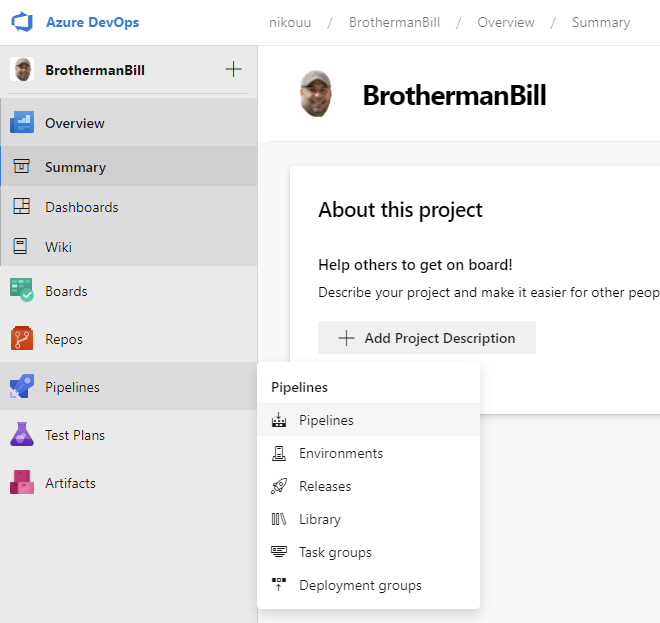Click the Environments icon in flyout
Viewport: 660px width, 623px height.
[x=279, y=453]
